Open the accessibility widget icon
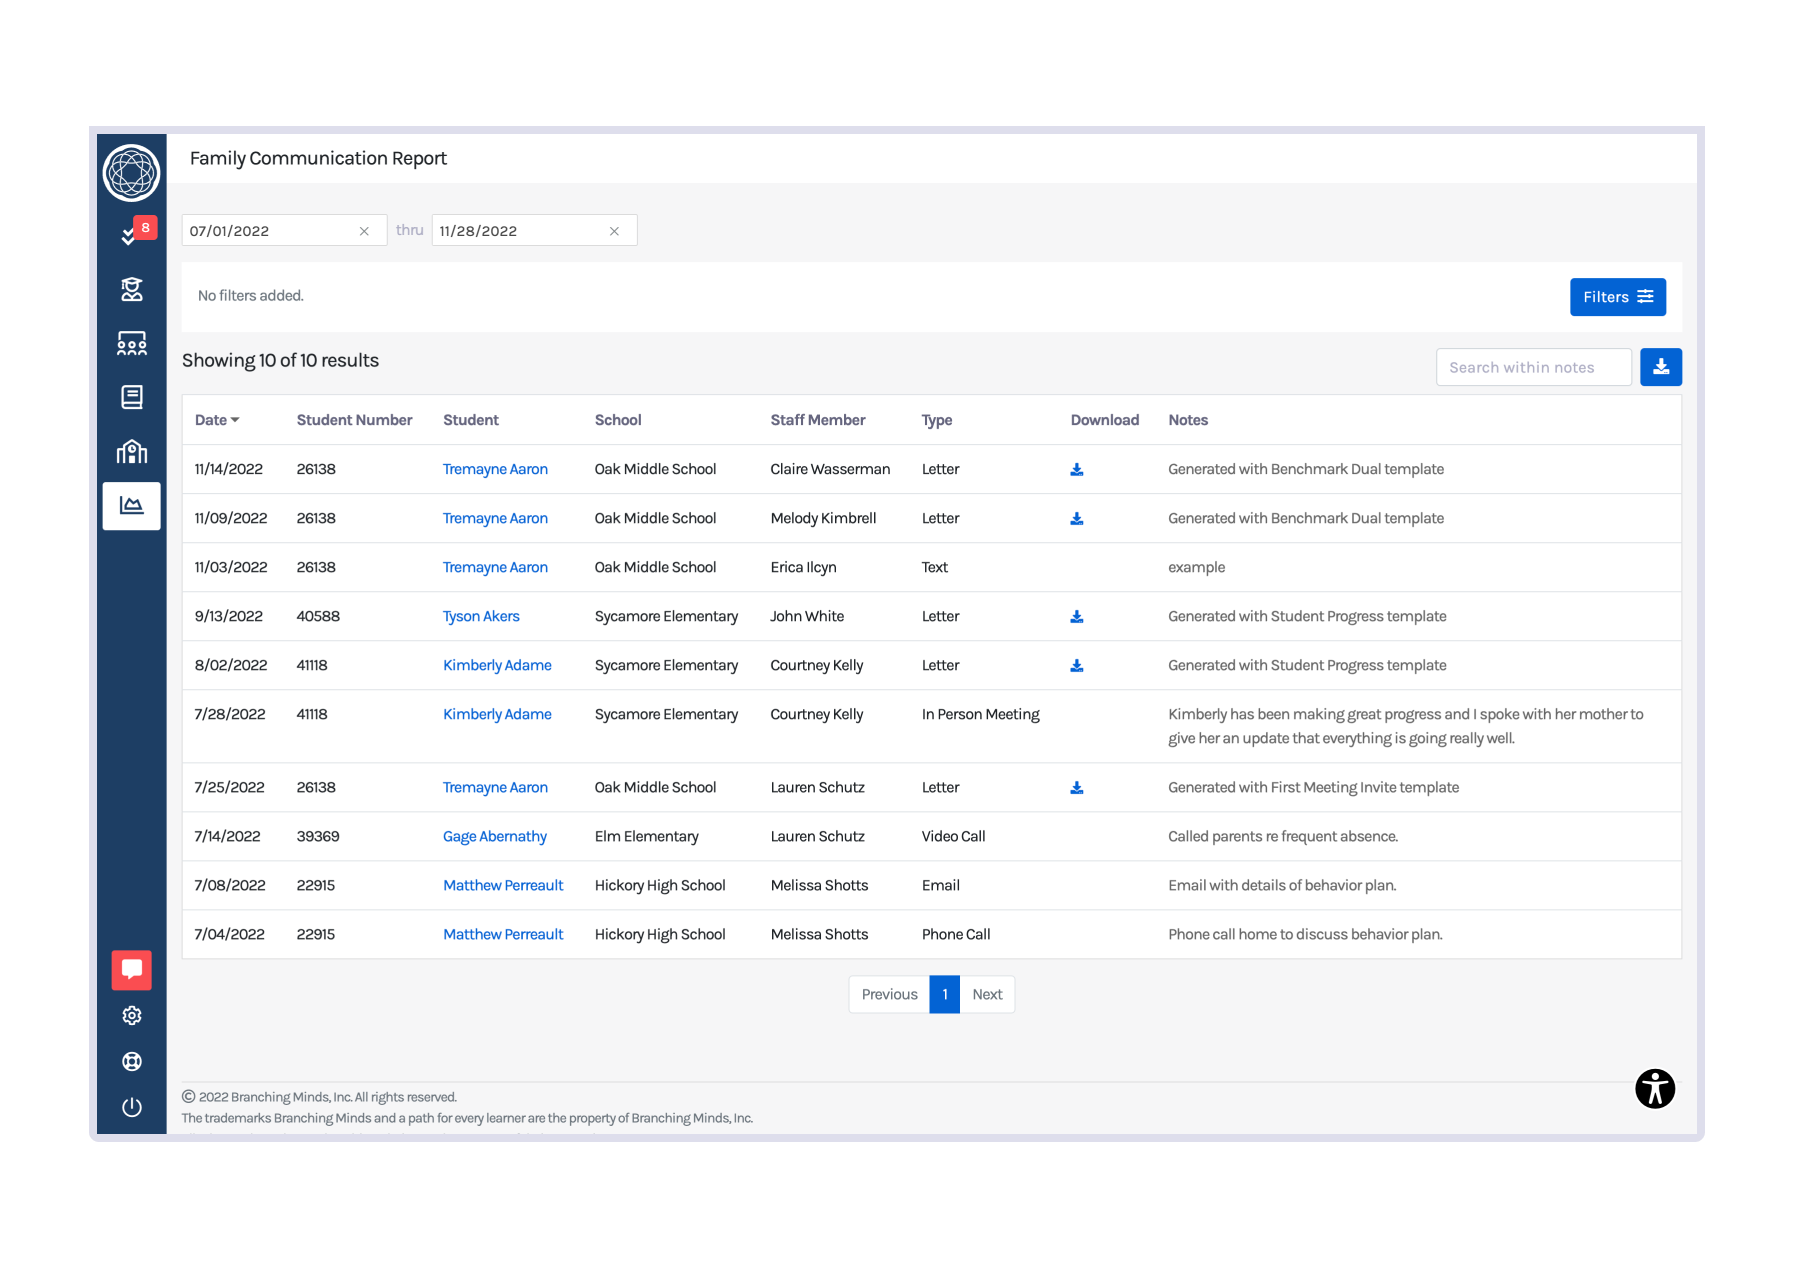Image resolution: width=1794 pixels, height=1268 pixels. tap(1655, 1088)
